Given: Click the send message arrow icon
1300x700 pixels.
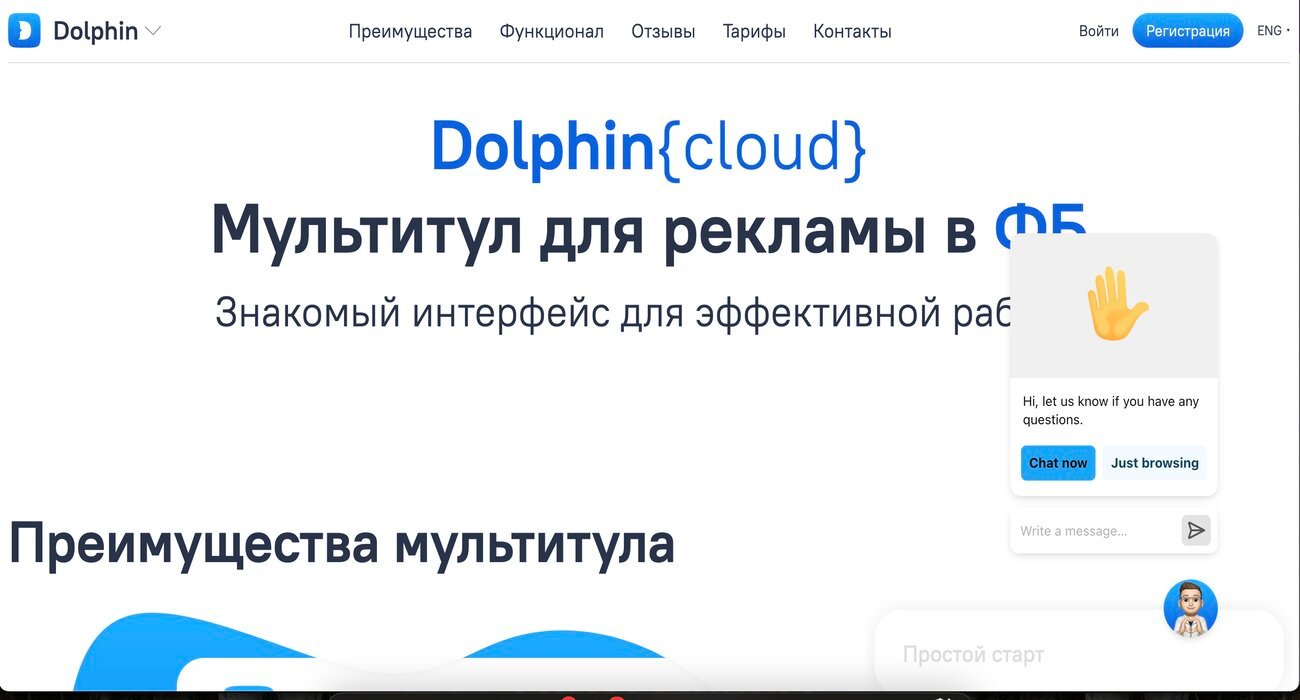Looking at the screenshot, I should pos(1196,530).
